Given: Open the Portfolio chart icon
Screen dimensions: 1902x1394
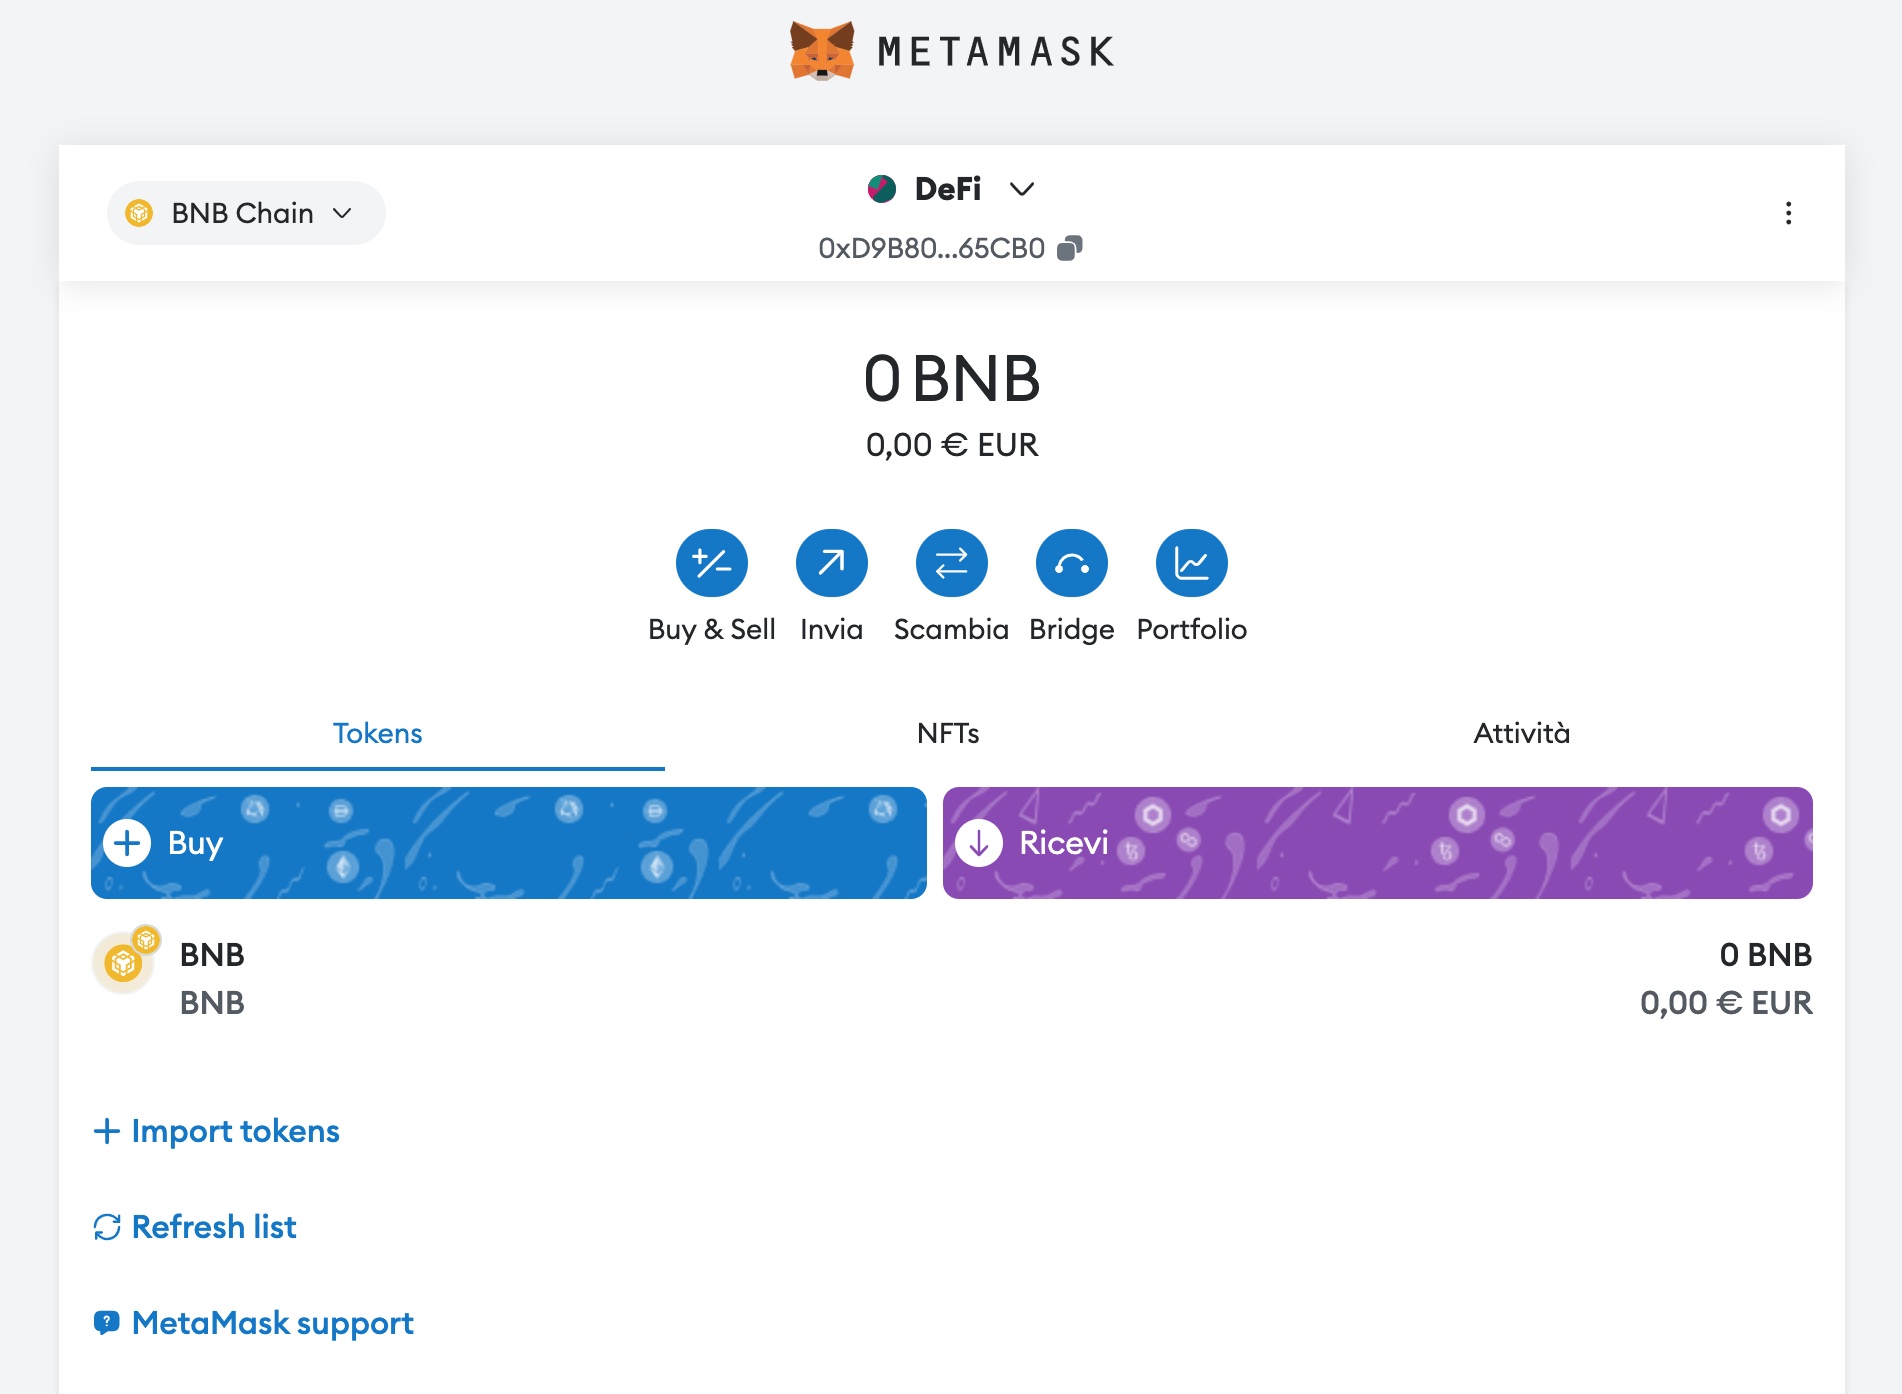Looking at the screenshot, I should tap(1192, 563).
